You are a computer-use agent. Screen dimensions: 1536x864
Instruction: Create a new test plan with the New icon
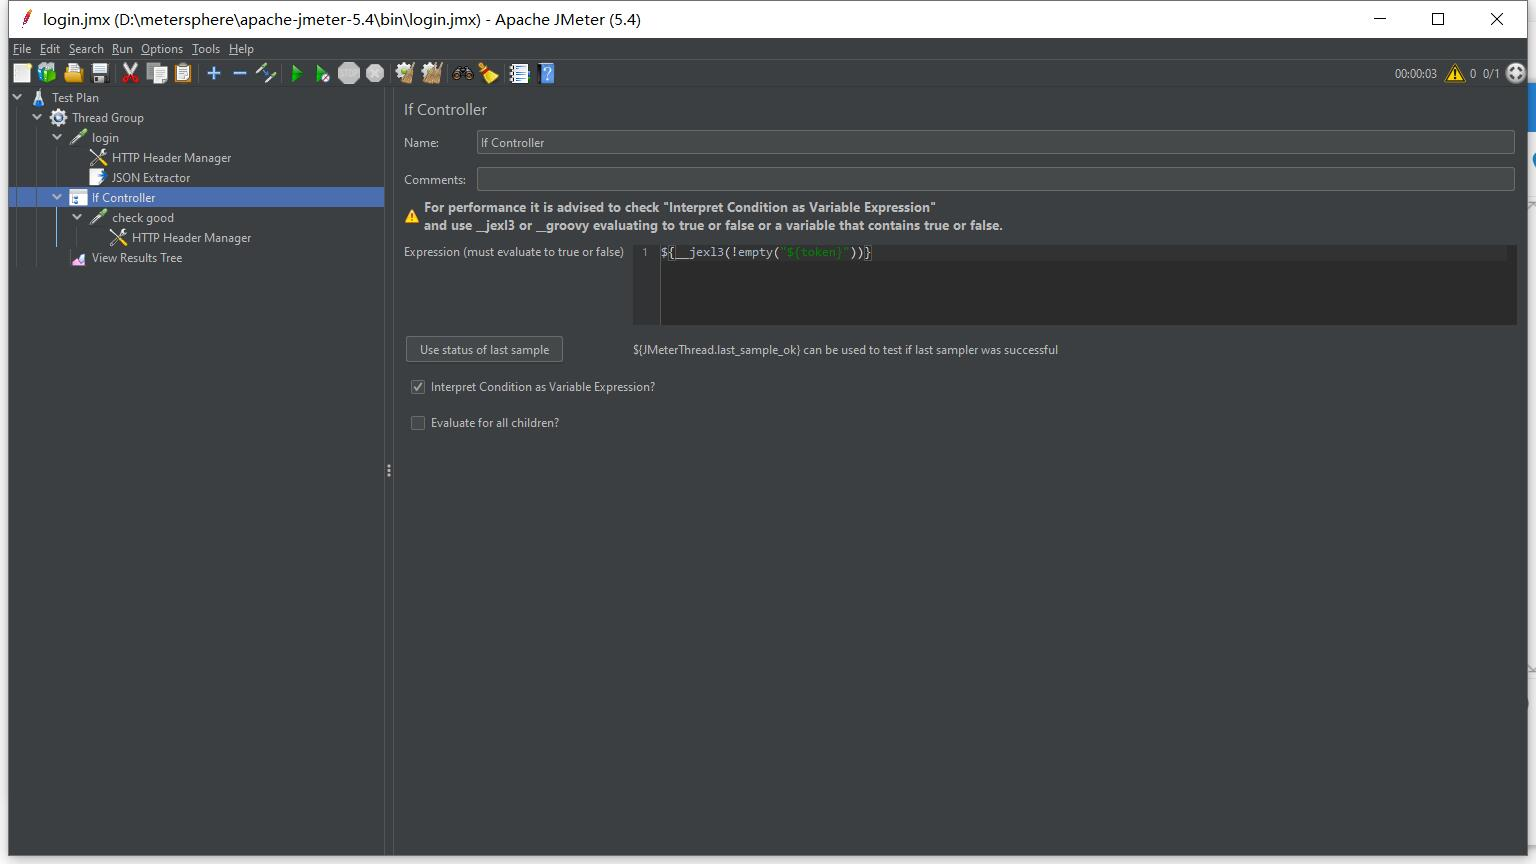22,73
